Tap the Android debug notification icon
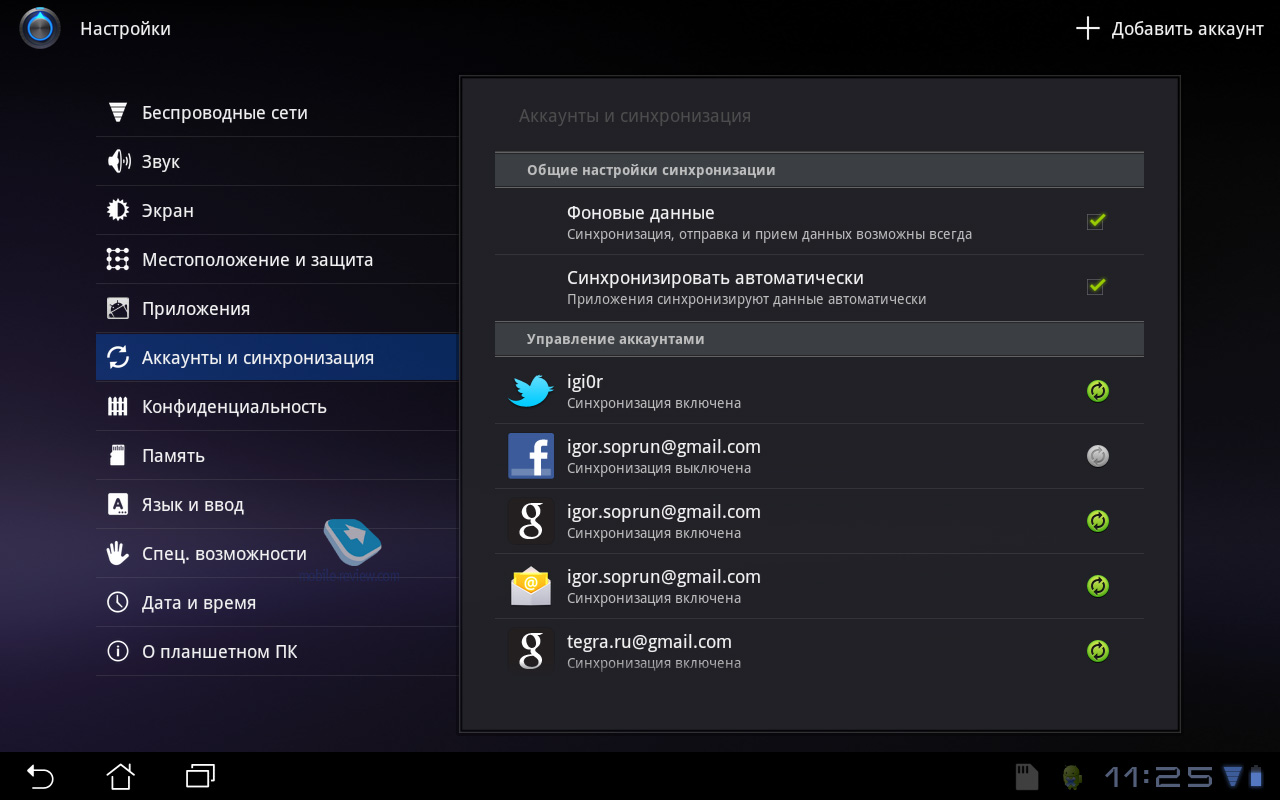 (1072, 777)
